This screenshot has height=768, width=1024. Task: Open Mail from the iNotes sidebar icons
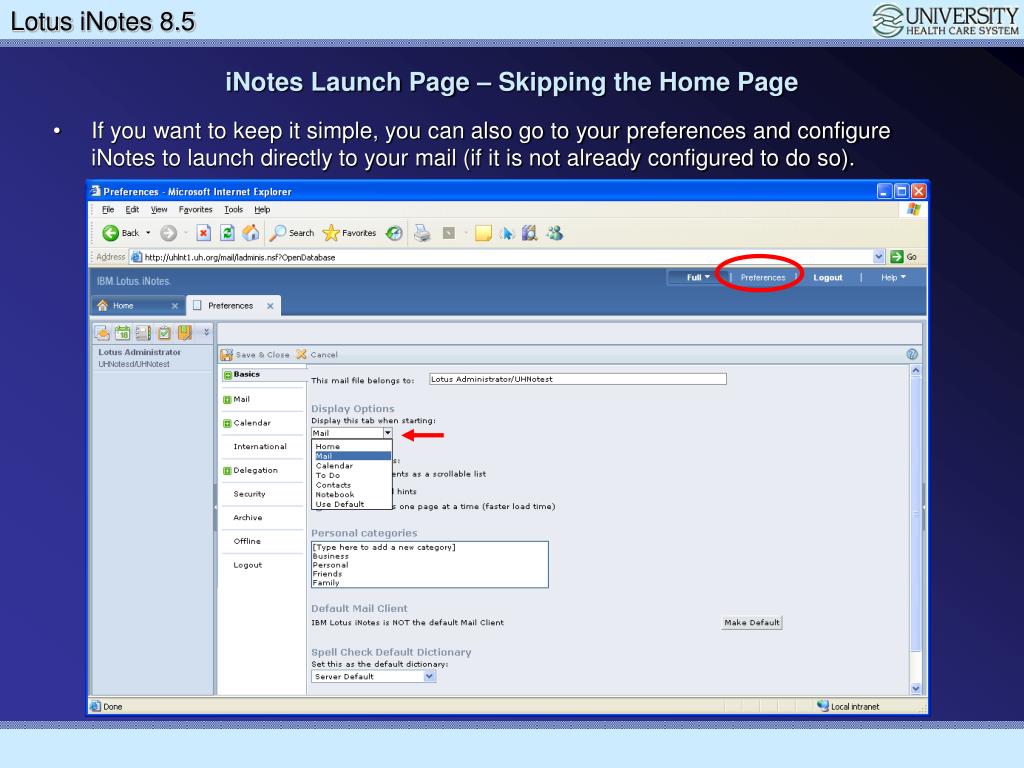click(103, 333)
